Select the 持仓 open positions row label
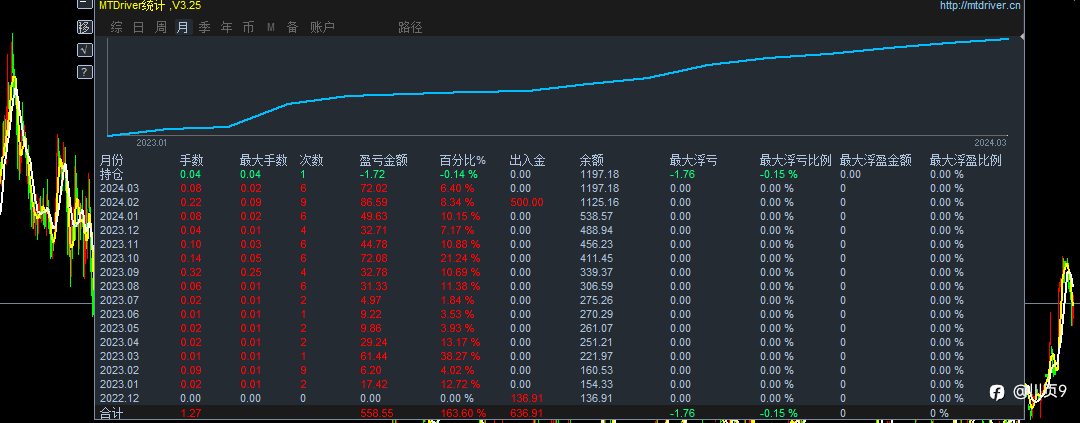 (x=112, y=174)
